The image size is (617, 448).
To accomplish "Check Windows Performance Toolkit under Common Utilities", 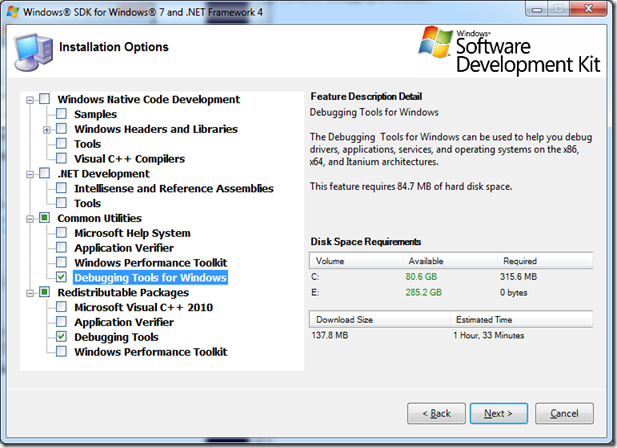I will click(61, 262).
